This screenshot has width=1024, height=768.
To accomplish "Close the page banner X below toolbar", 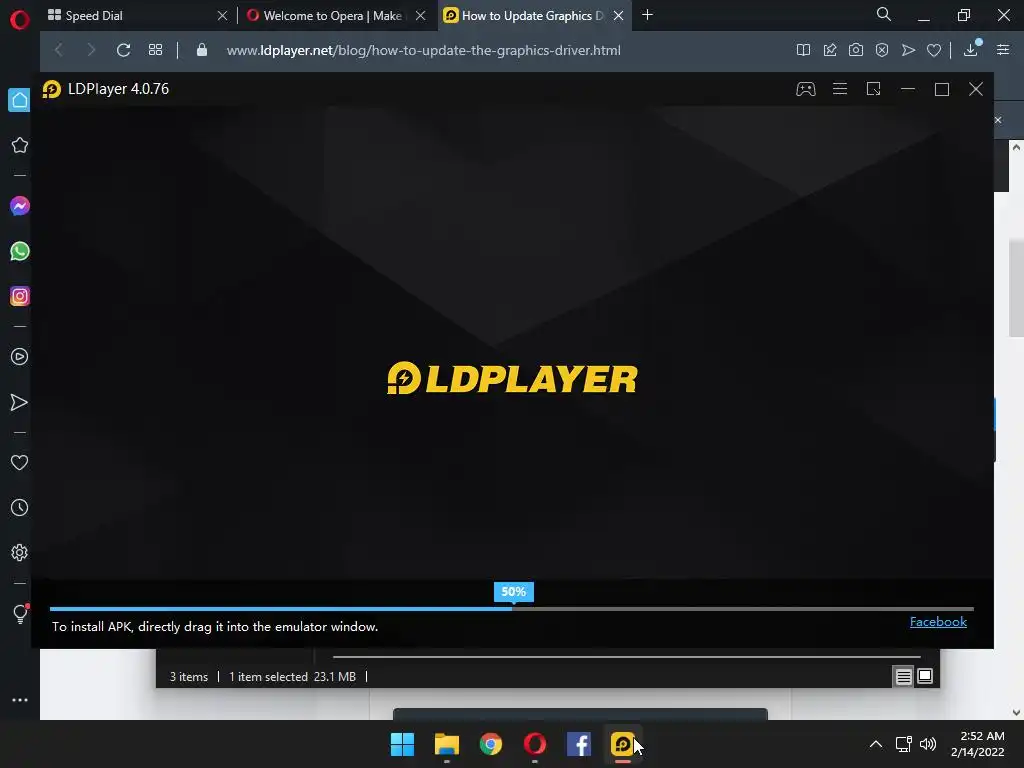I will pyautogui.click(x=998, y=120).
